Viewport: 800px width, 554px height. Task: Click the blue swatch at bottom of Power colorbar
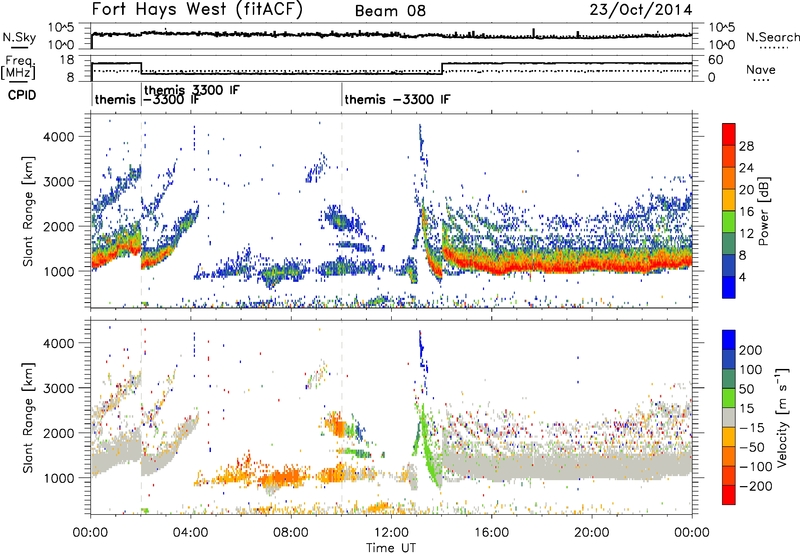[x=729, y=287]
